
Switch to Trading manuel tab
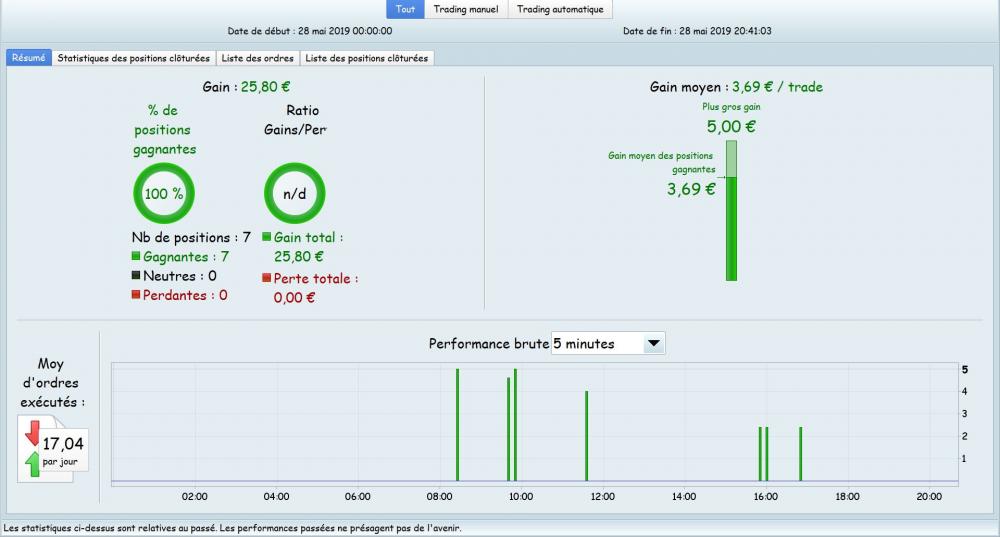(466, 9)
